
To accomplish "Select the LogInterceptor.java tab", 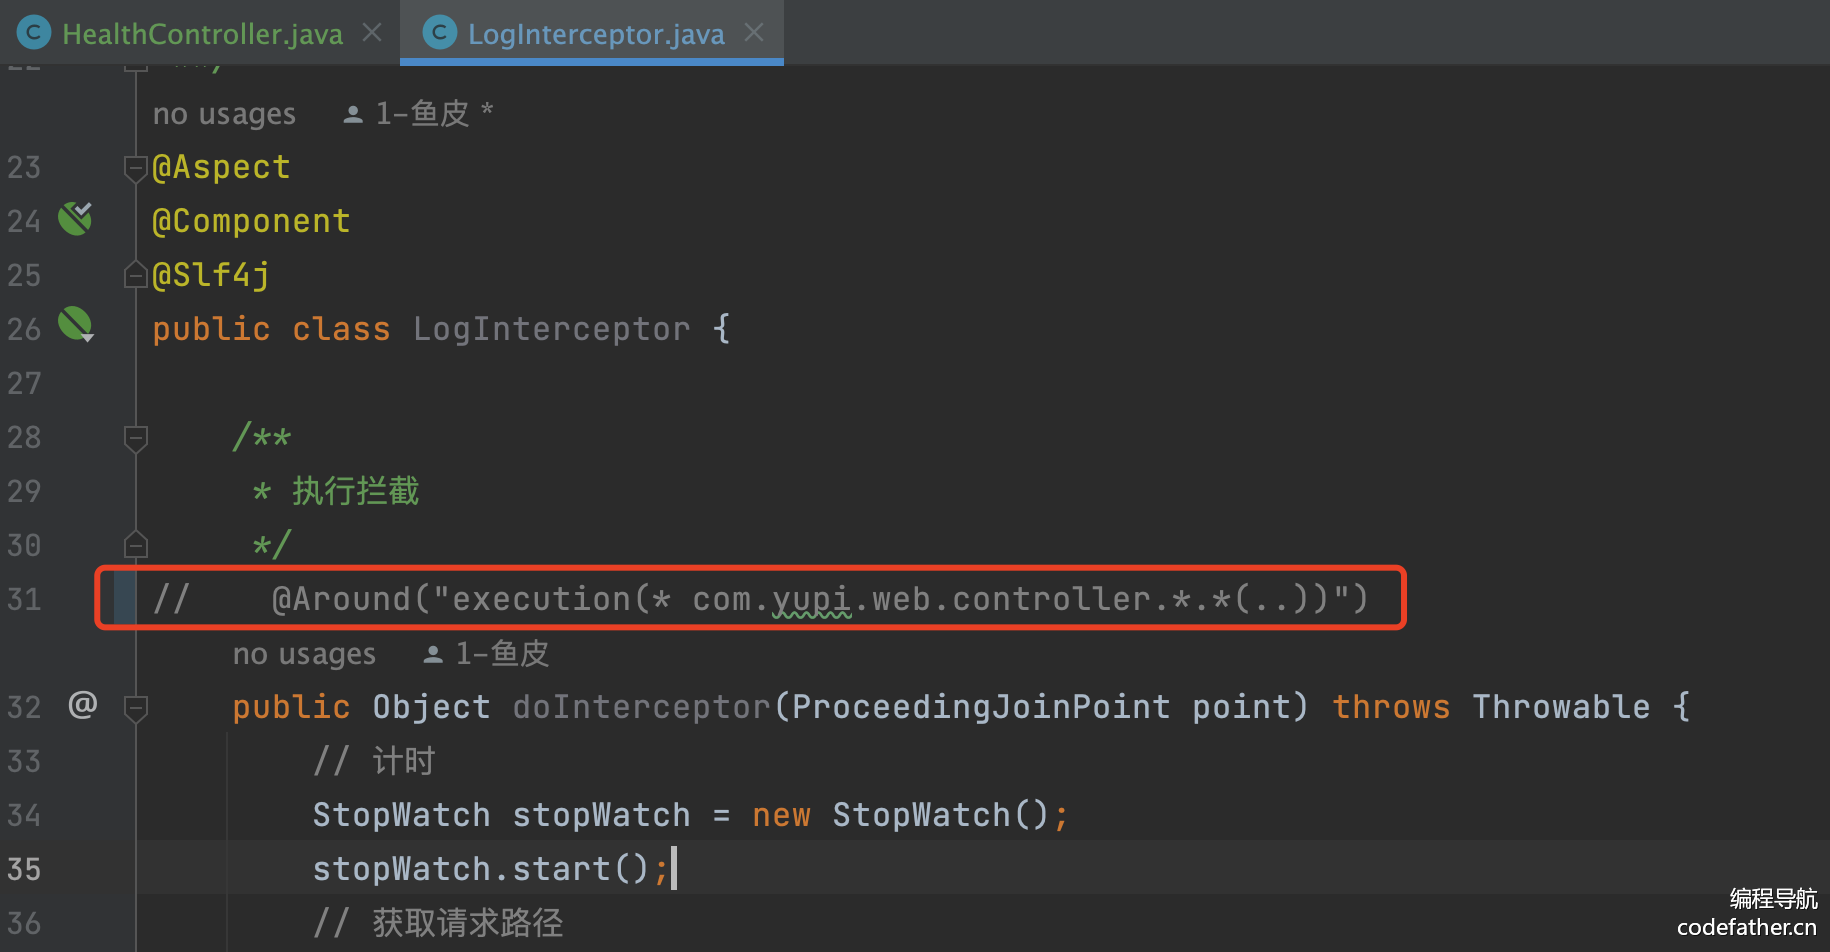I will tap(596, 34).
